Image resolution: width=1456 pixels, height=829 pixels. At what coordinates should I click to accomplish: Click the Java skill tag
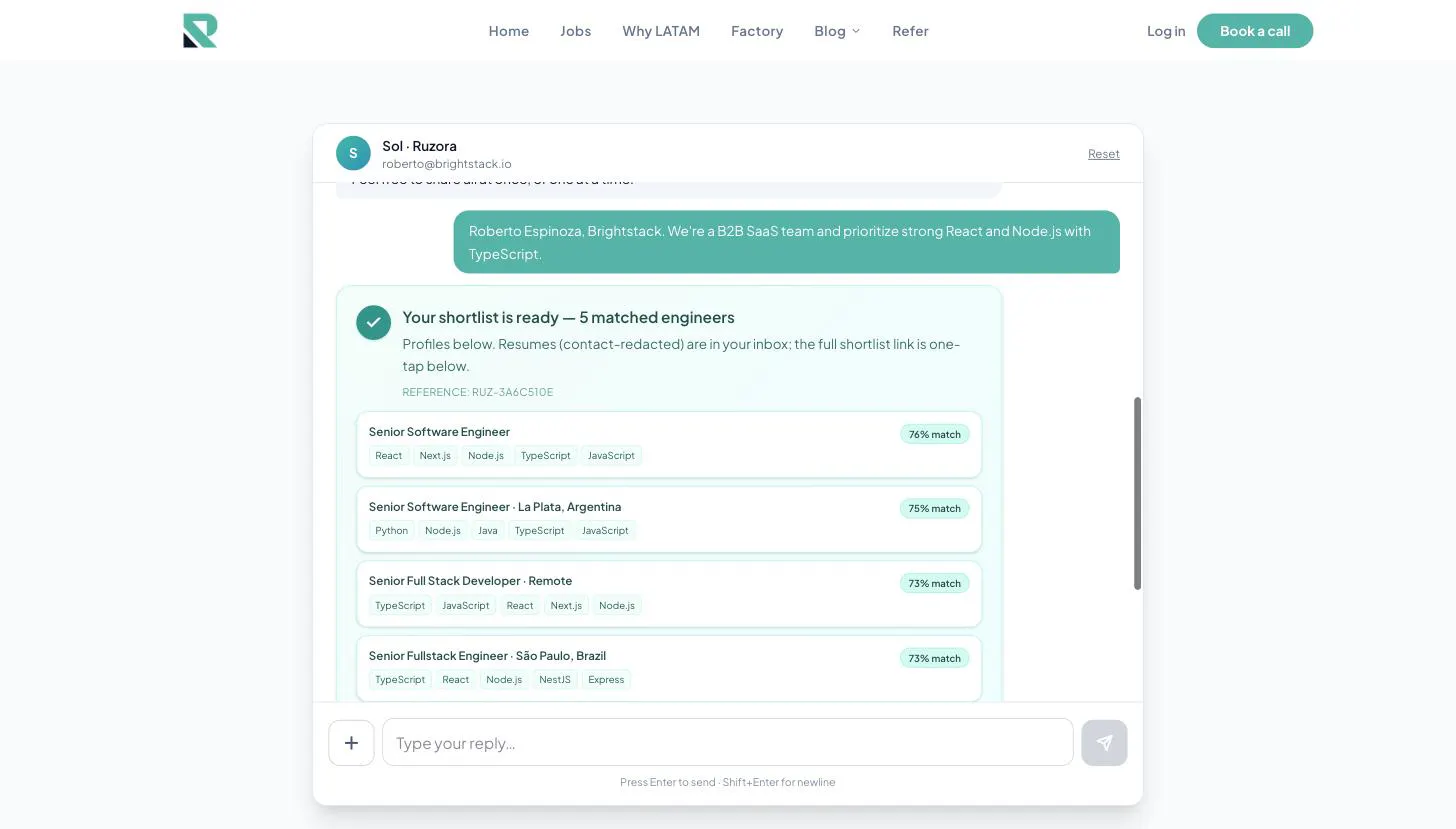pos(488,531)
